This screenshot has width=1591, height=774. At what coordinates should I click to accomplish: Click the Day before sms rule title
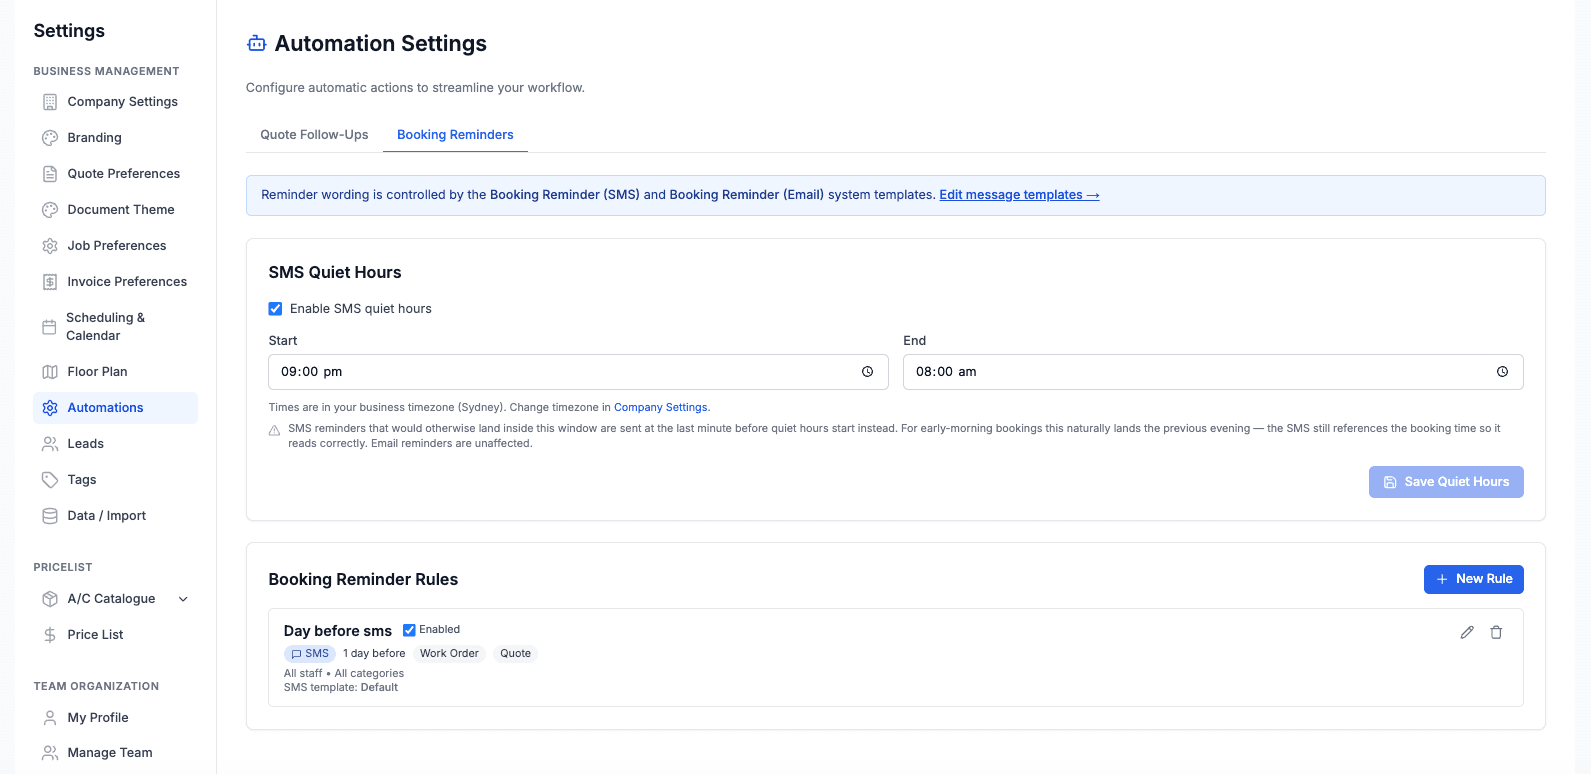tap(338, 631)
